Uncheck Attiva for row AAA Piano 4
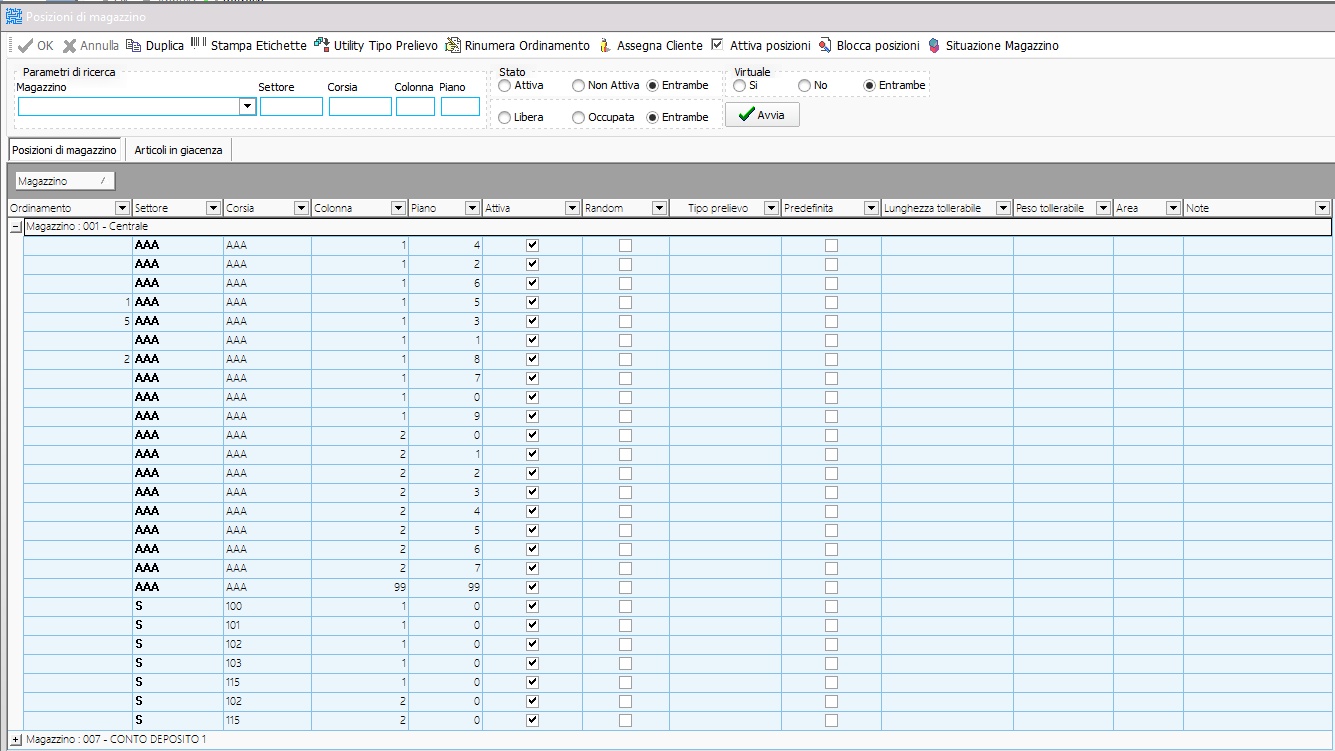 (x=532, y=245)
